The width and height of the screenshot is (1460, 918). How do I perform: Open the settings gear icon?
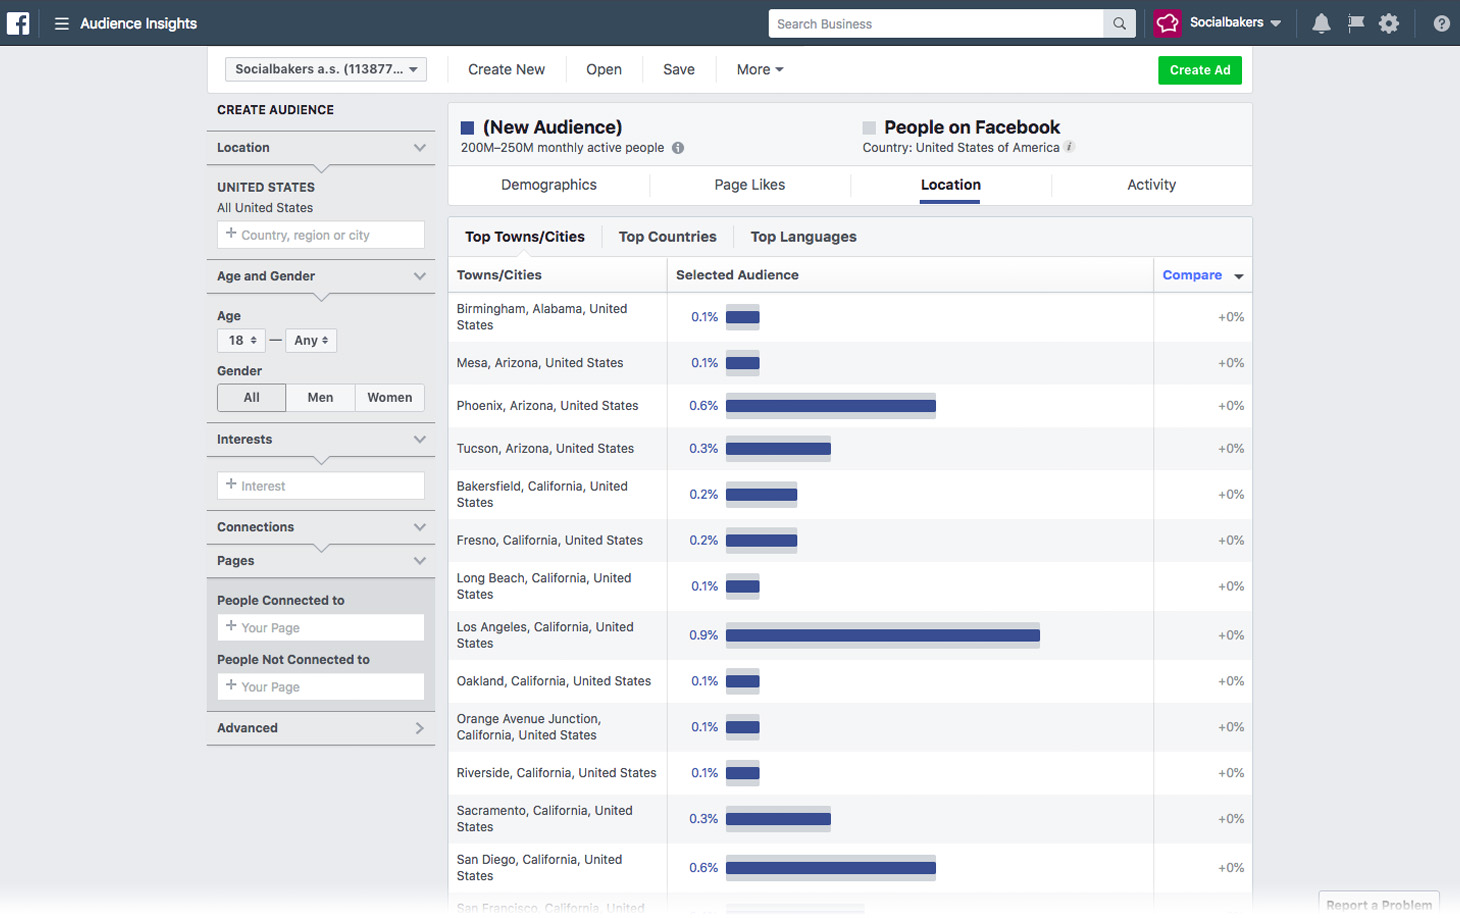(x=1389, y=23)
